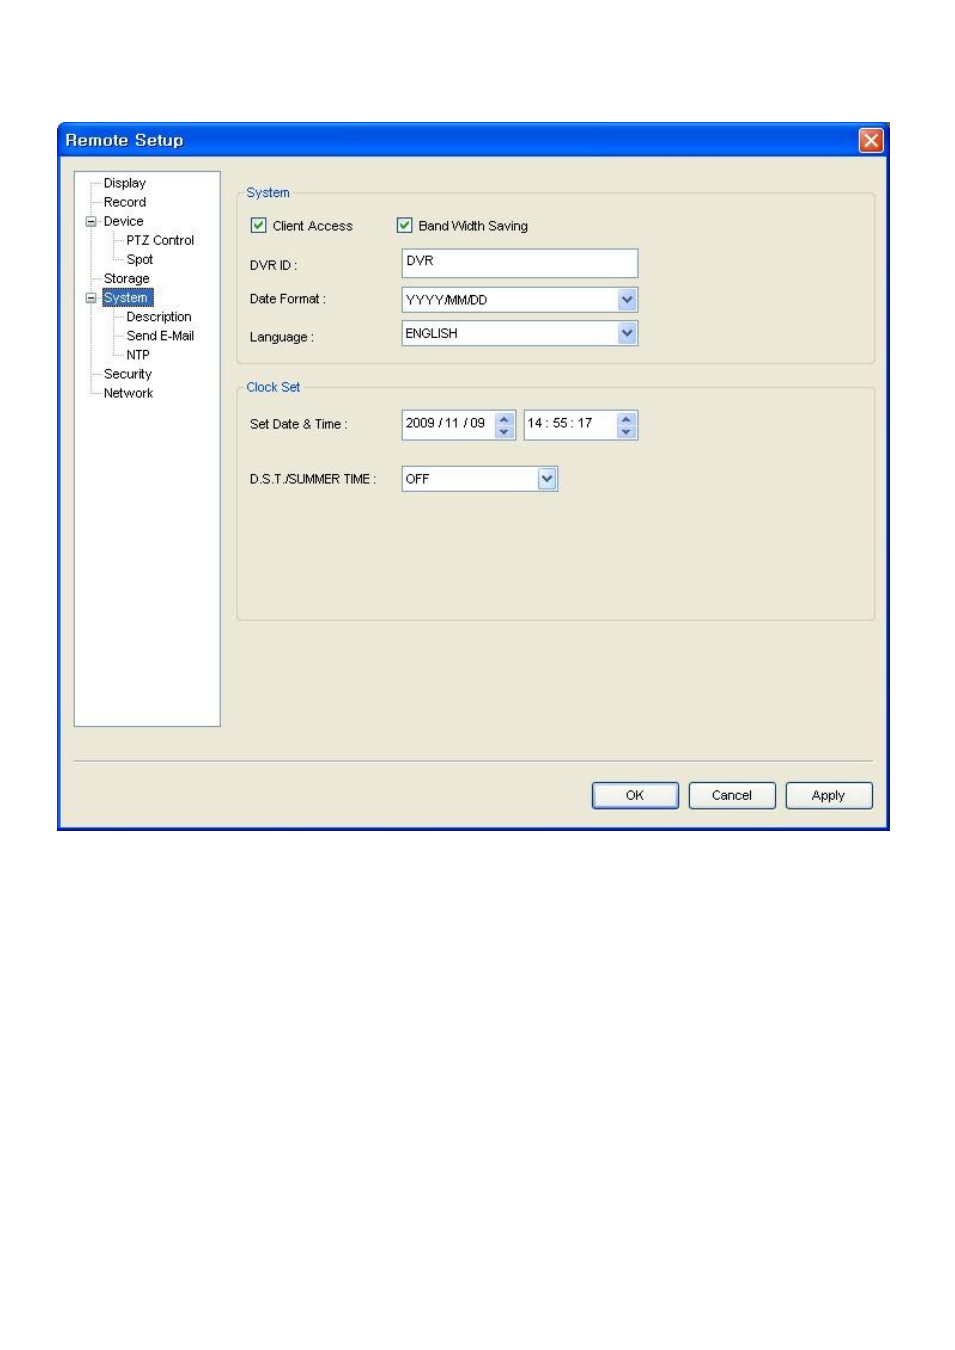Select Device in the tree
This screenshot has width=955, height=1350.
[123, 221]
